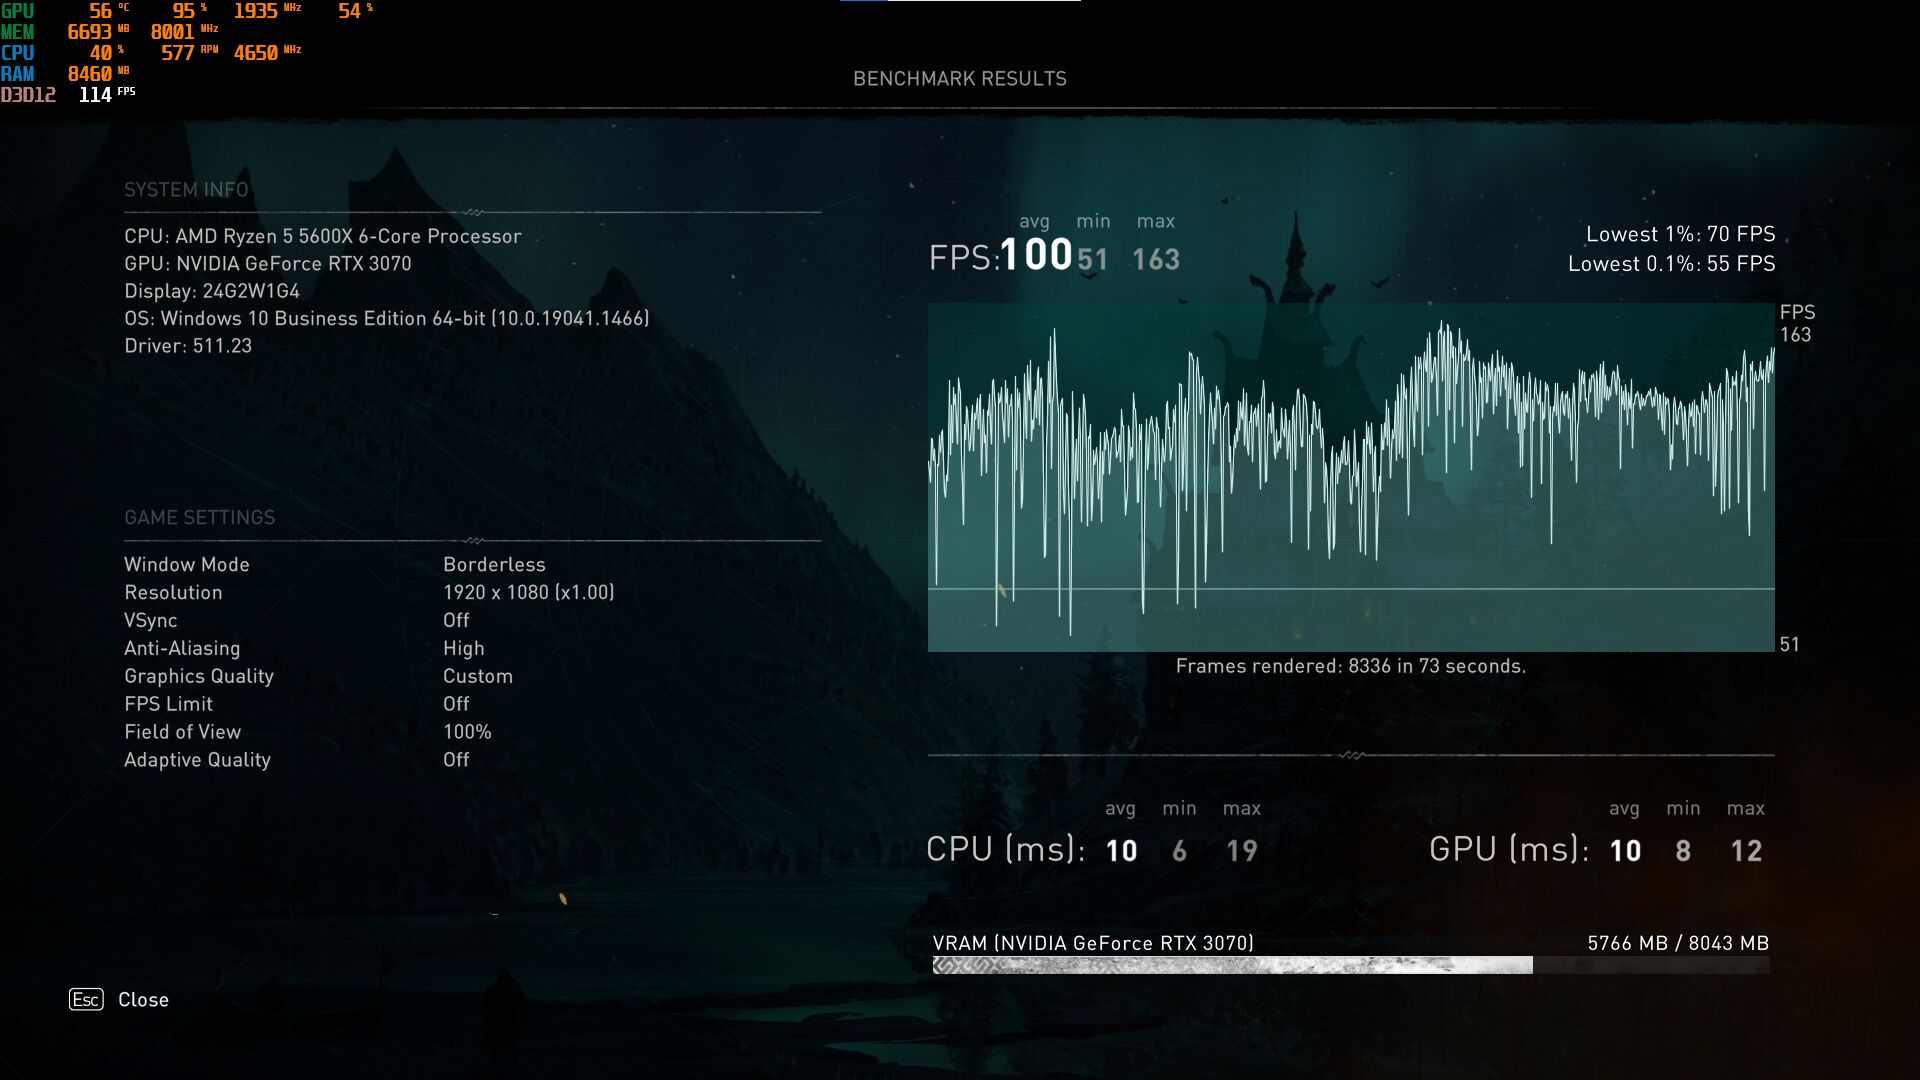Click the CPU (ms) label
This screenshot has height=1080, width=1920.
click(1006, 849)
